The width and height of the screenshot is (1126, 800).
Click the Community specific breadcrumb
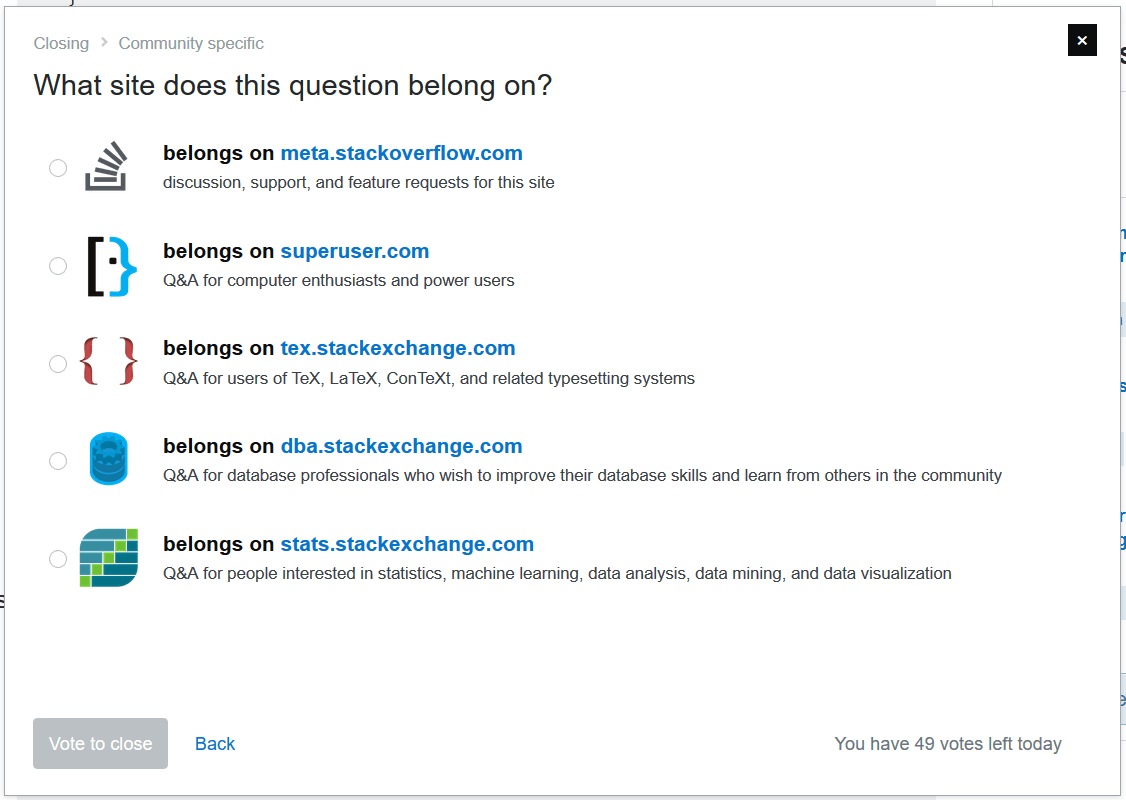point(191,43)
